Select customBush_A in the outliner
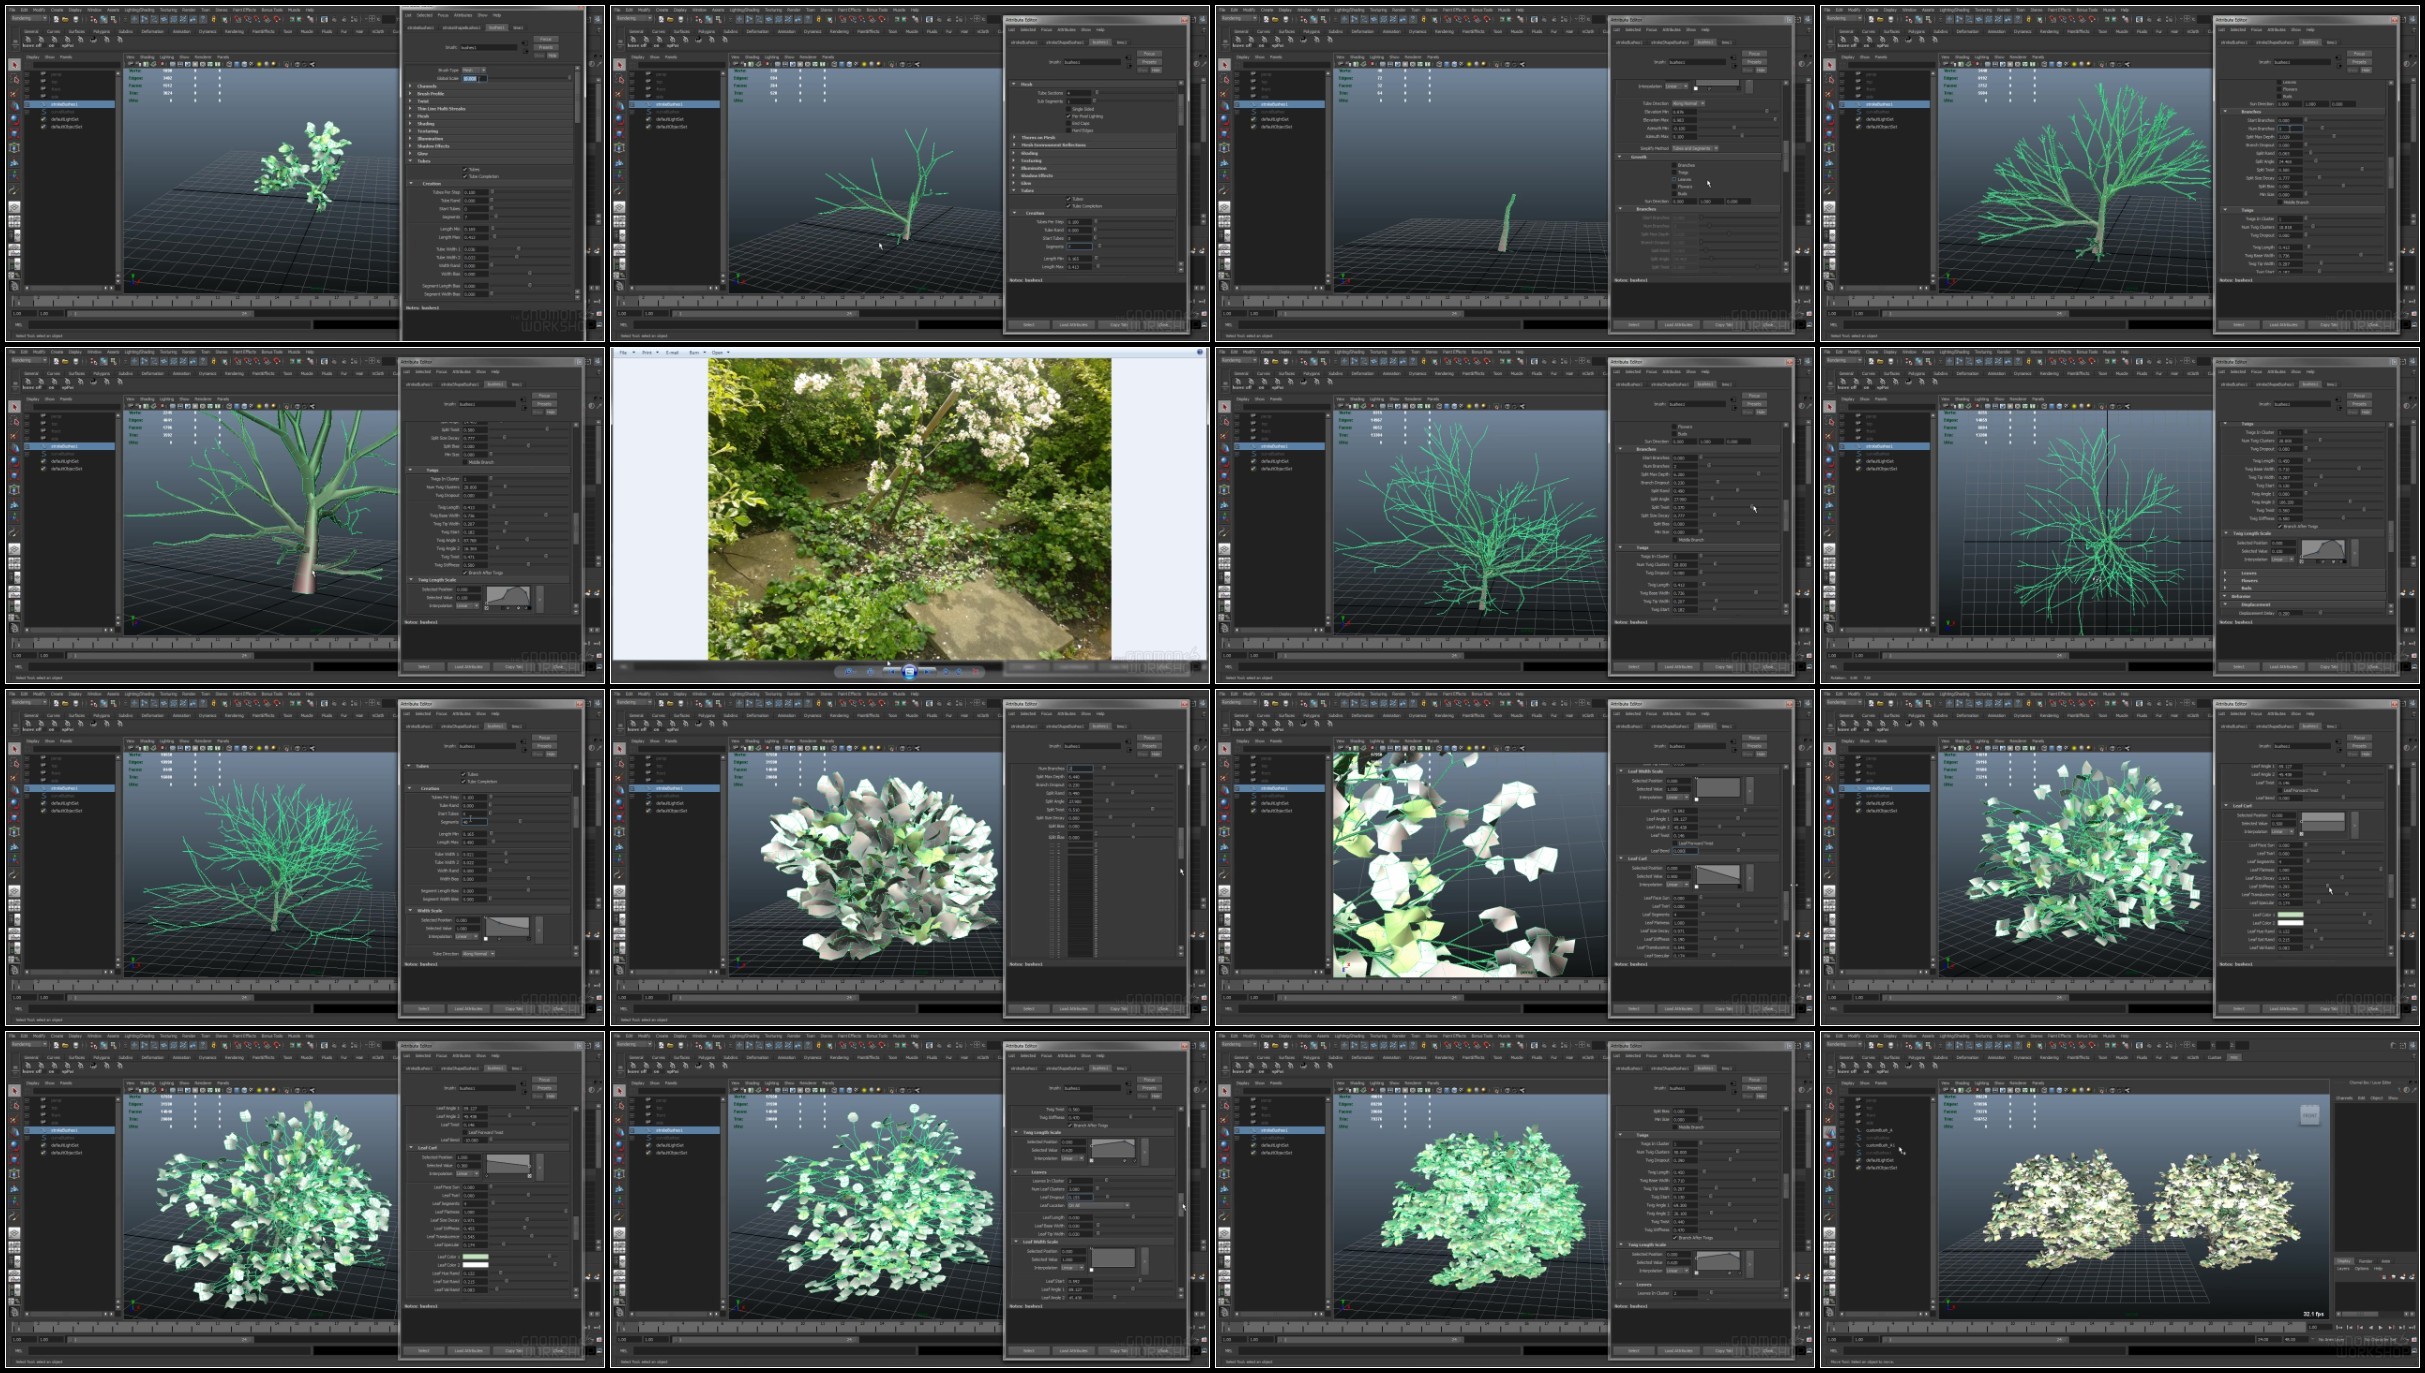Viewport: 2425px width, 1373px height. coord(1879,1130)
